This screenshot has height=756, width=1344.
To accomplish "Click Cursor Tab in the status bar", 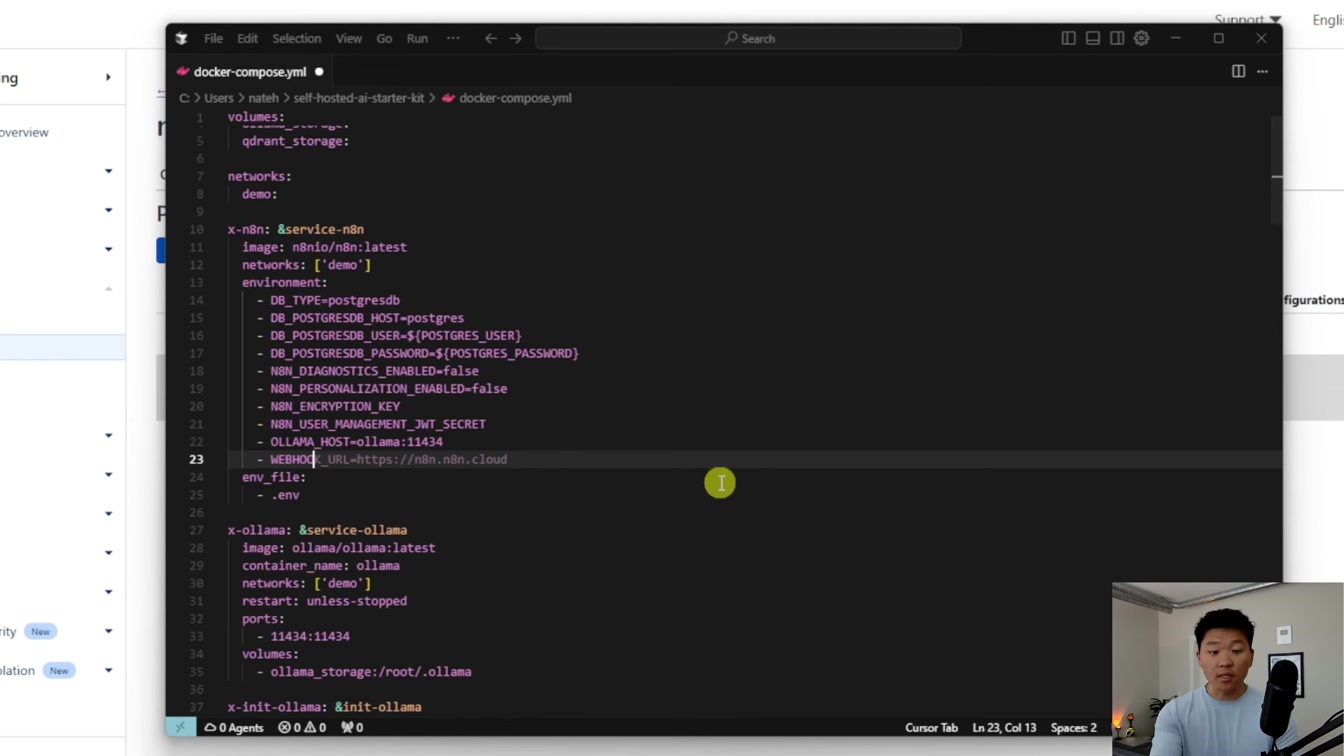I will [x=931, y=727].
